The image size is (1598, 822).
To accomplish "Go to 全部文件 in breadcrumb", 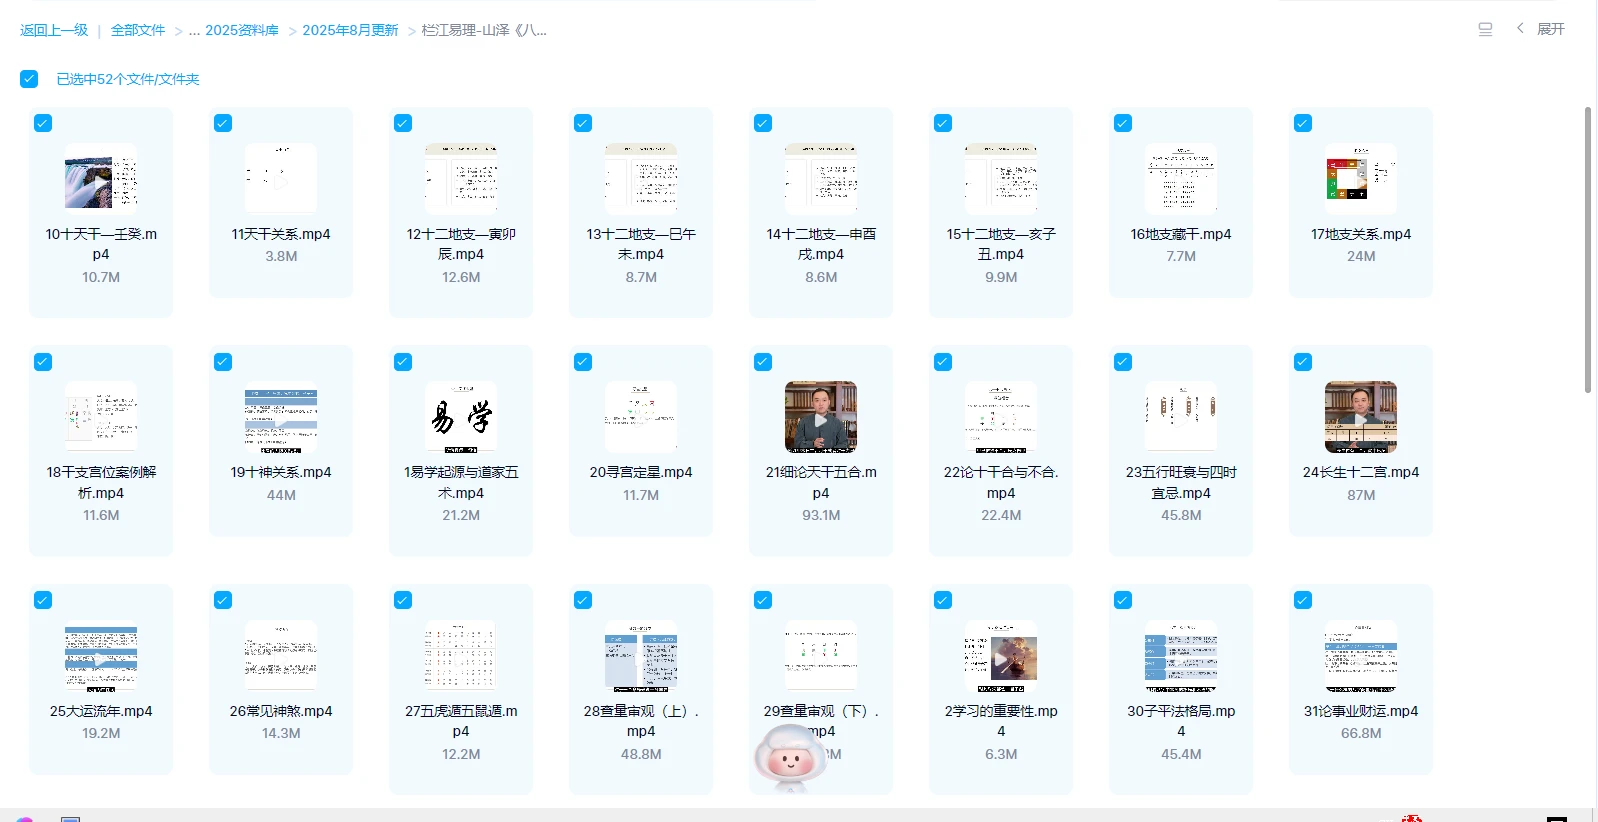I will click(x=138, y=31).
